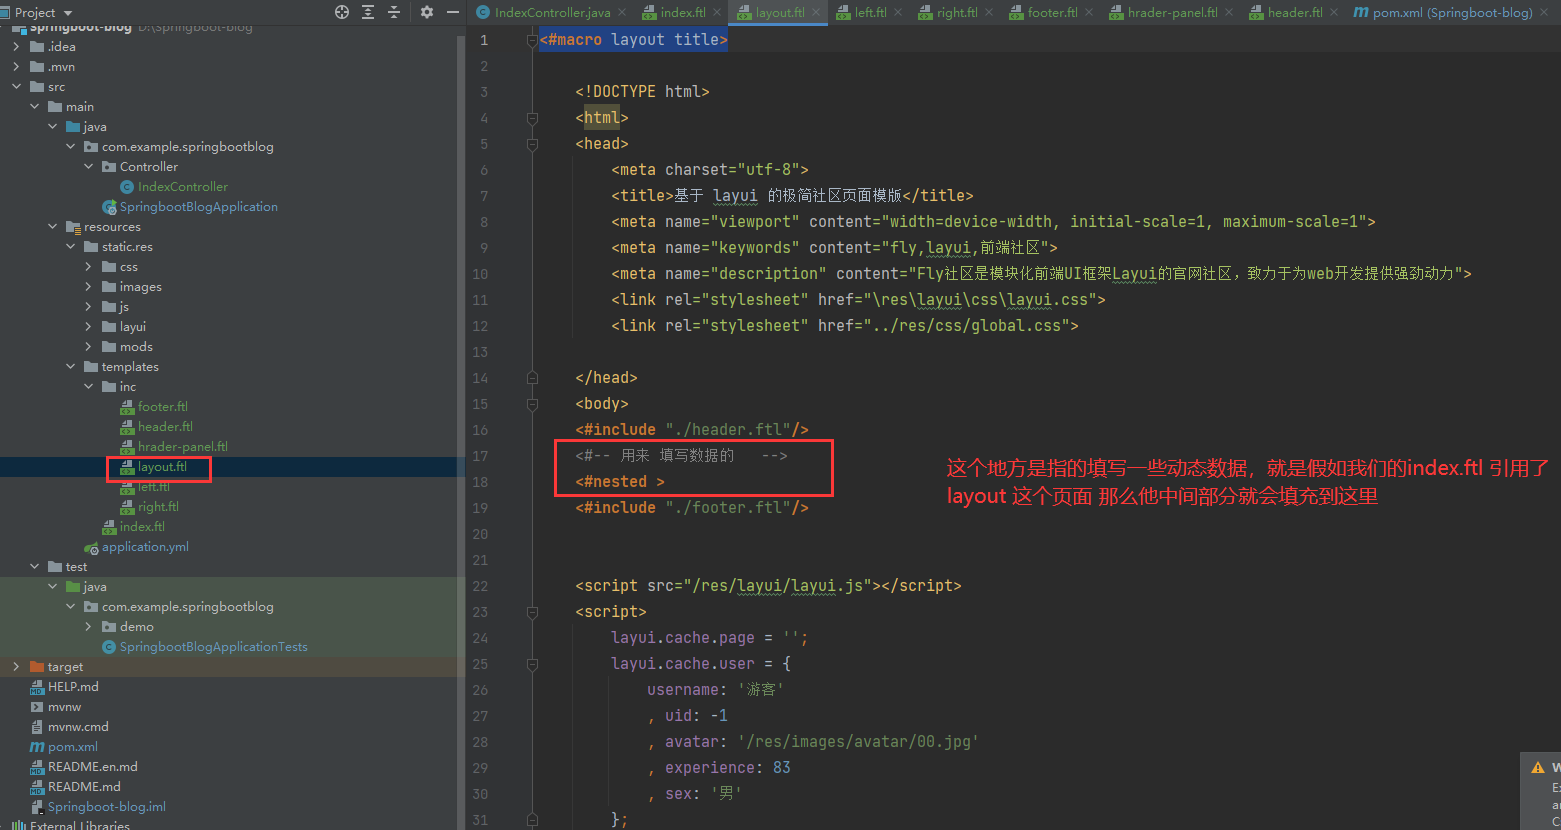This screenshot has width=1561, height=830.
Task: Expand the .idea folder
Action: tap(16, 46)
